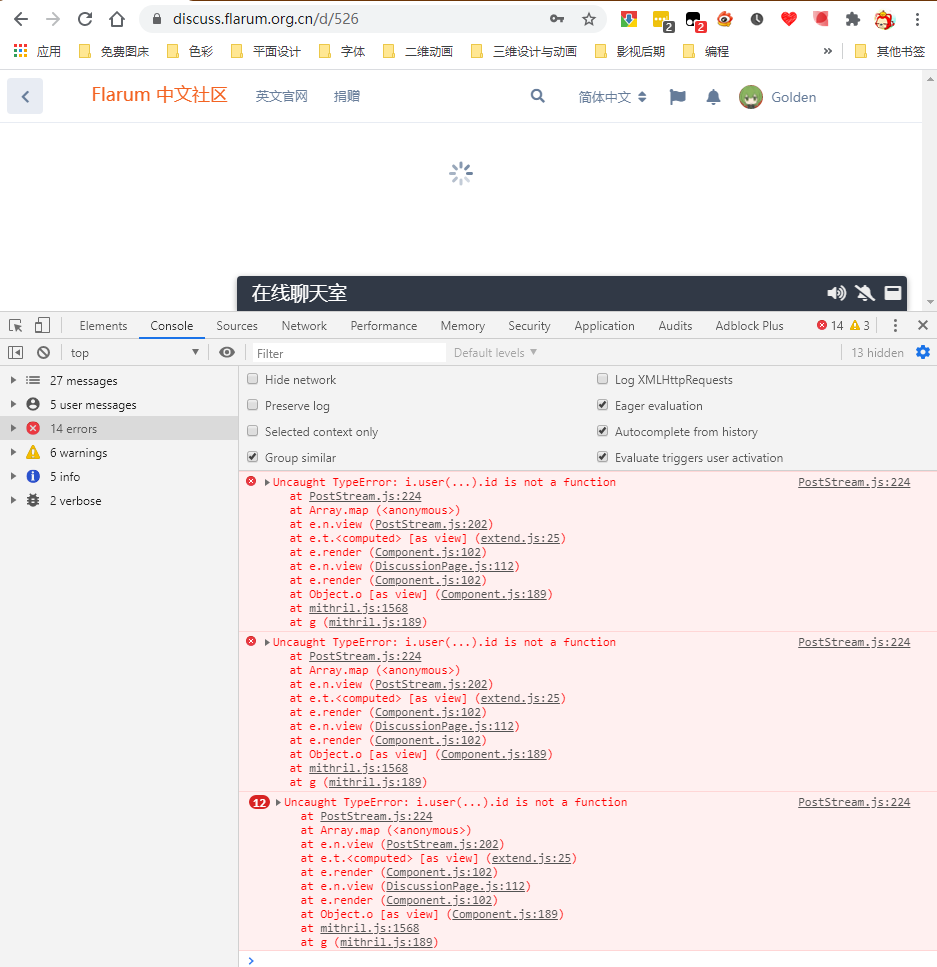Expand the 14 errors group
This screenshot has height=967, width=937.
(x=13, y=428)
